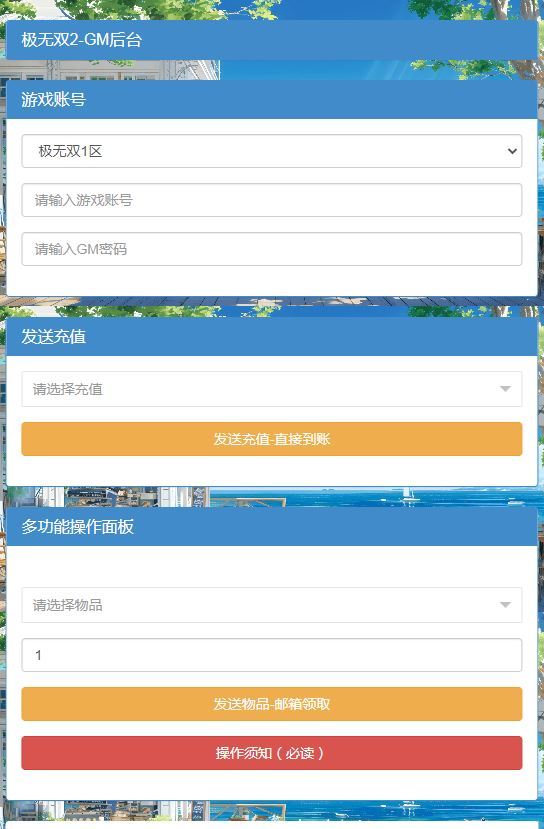544x829 pixels.
Task: Focus the 请输入GM密码 password field
Action: (x=272, y=249)
